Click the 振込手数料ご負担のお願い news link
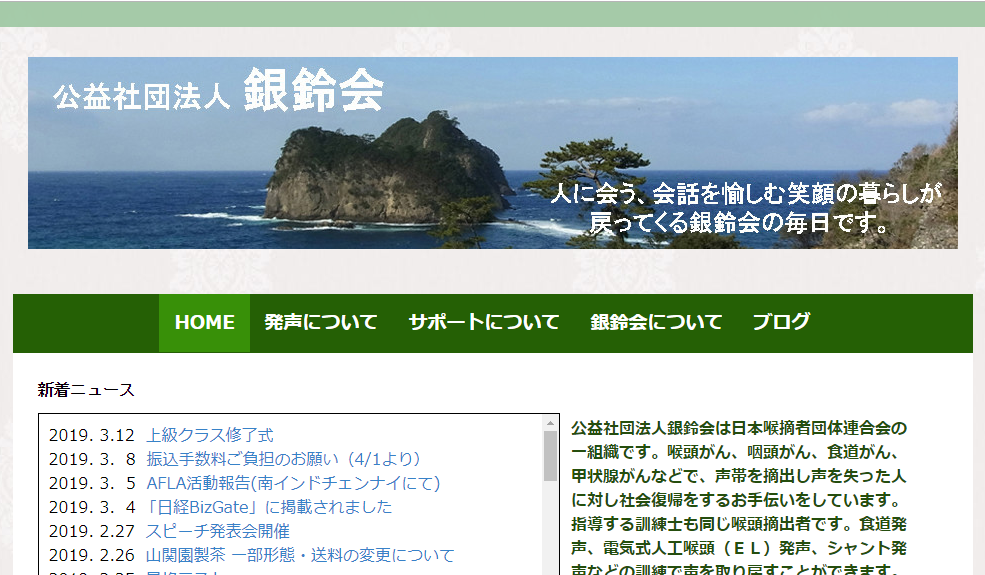This screenshot has height=575, width=985. coord(283,459)
